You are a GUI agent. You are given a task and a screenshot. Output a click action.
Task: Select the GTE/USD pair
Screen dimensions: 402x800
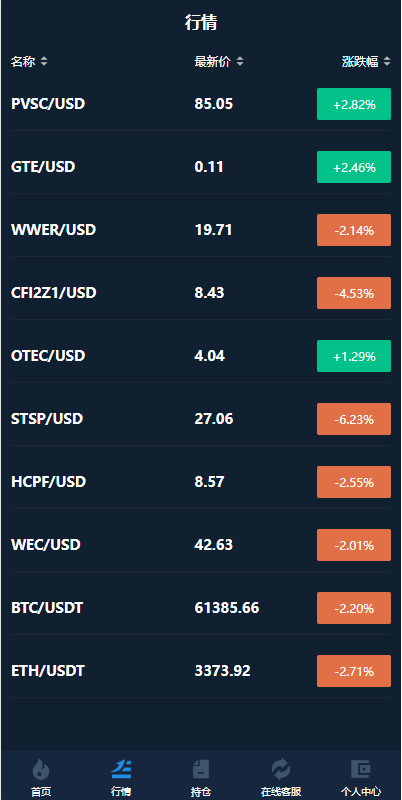point(43,167)
